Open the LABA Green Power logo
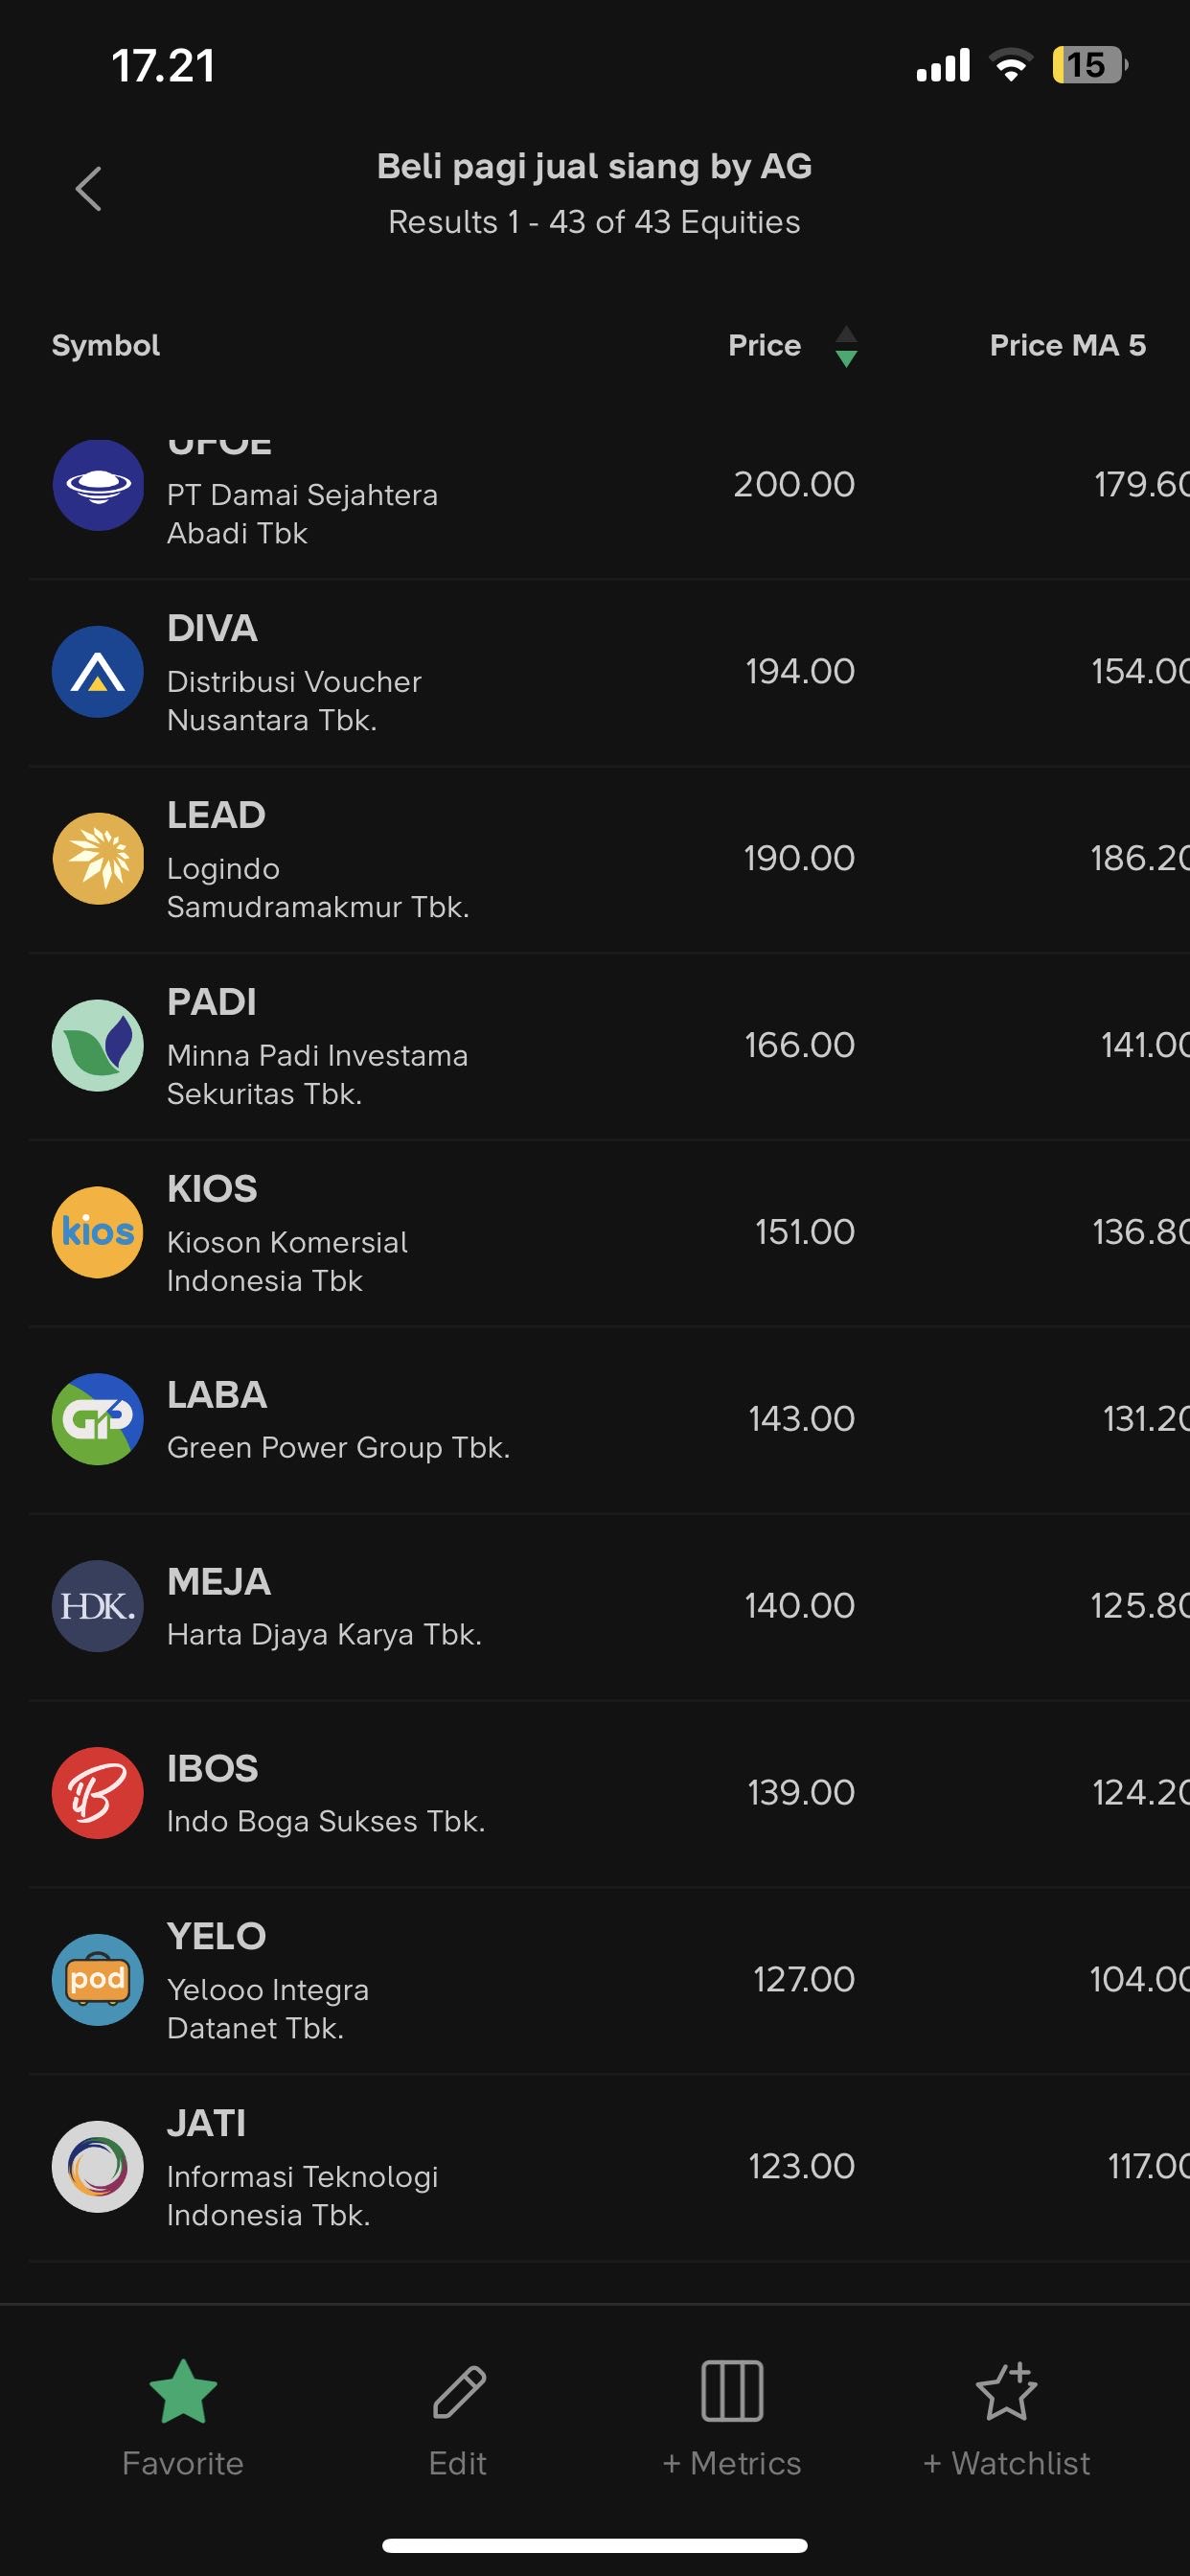The image size is (1190, 2576). [98, 1419]
